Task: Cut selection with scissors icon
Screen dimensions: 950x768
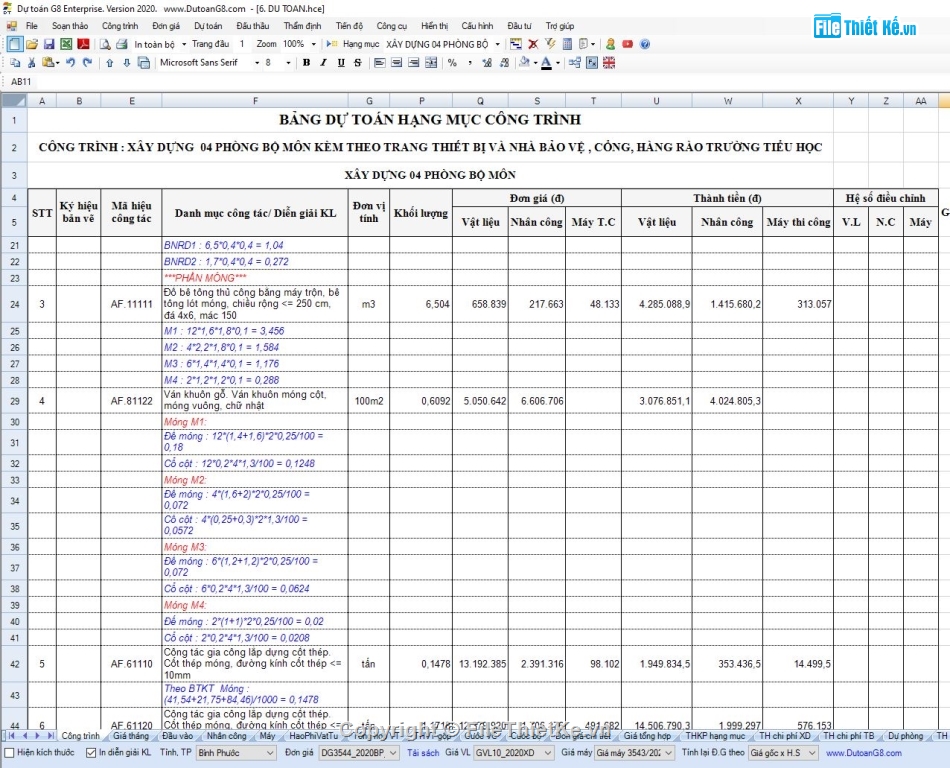Action: (x=32, y=62)
